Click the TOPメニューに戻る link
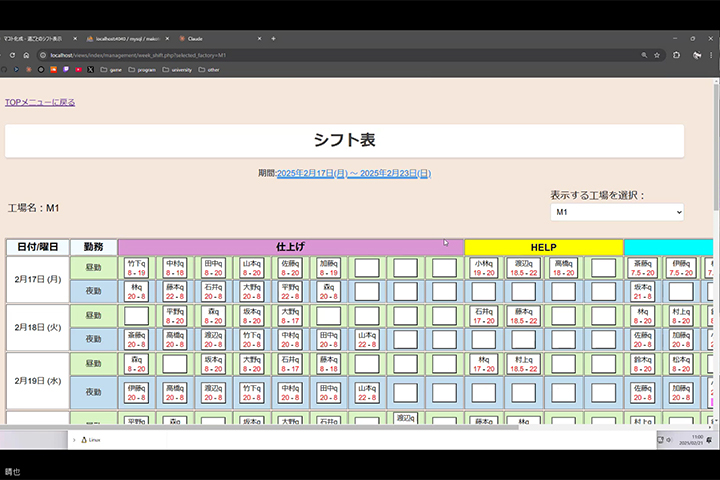This screenshot has width=720, height=480. click(x=40, y=102)
